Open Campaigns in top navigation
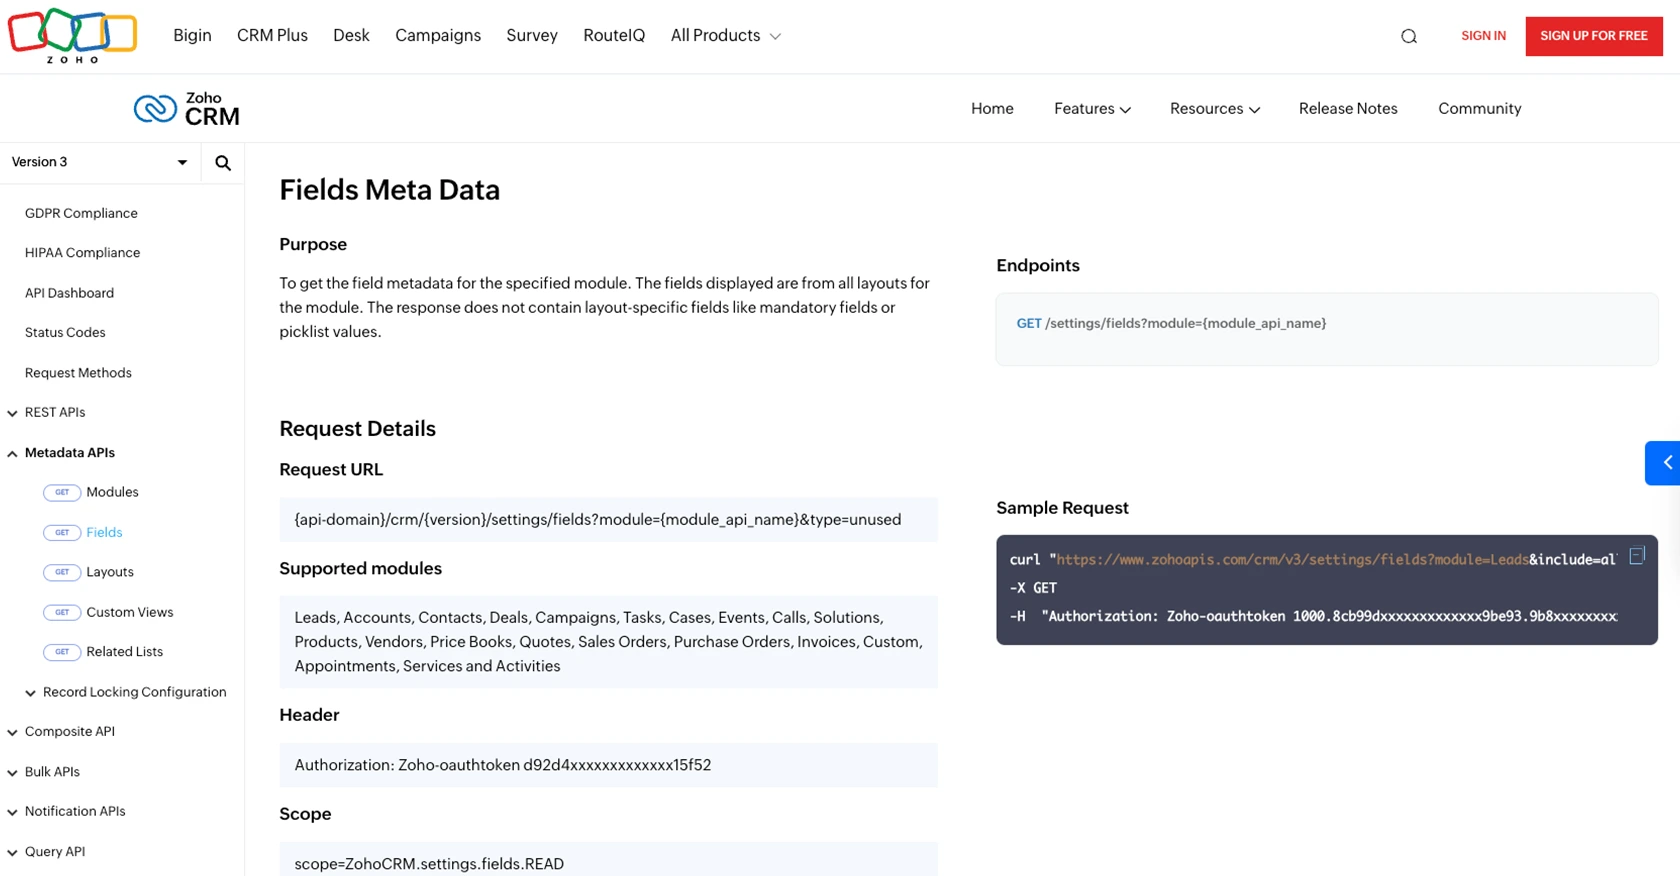Image resolution: width=1680 pixels, height=876 pixels. coord(438,35)
